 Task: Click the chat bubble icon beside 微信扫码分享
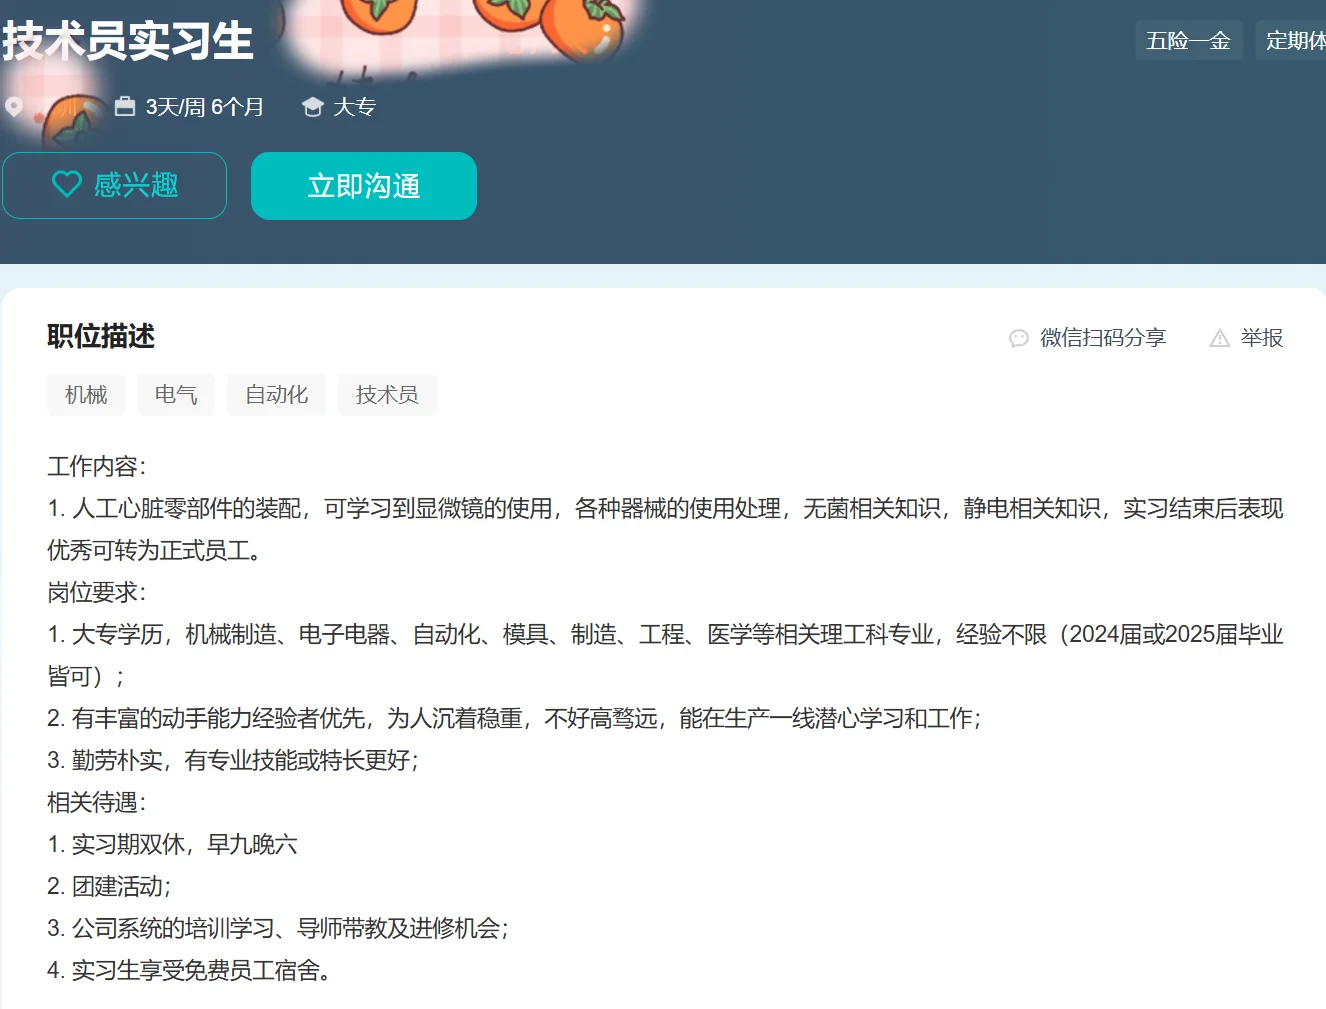(x=1019, y=338)
